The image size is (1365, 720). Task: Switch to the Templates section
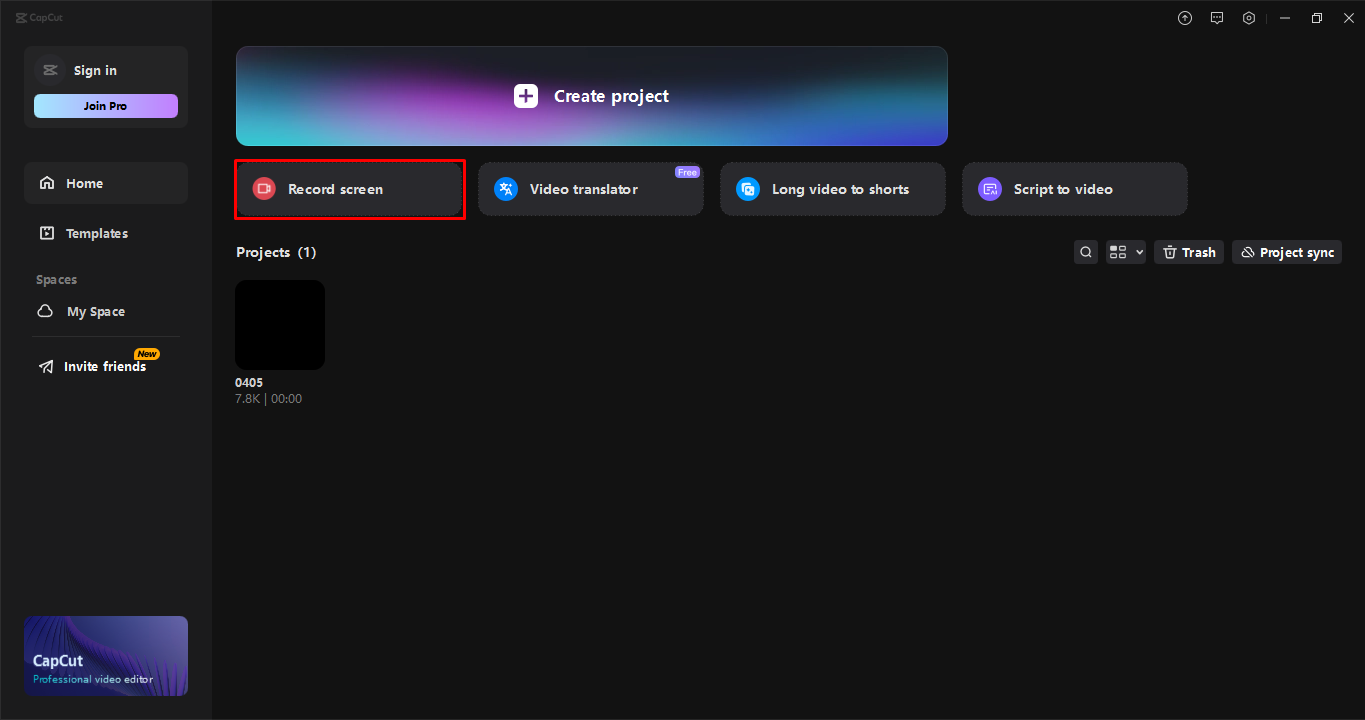tap(95, 232)
